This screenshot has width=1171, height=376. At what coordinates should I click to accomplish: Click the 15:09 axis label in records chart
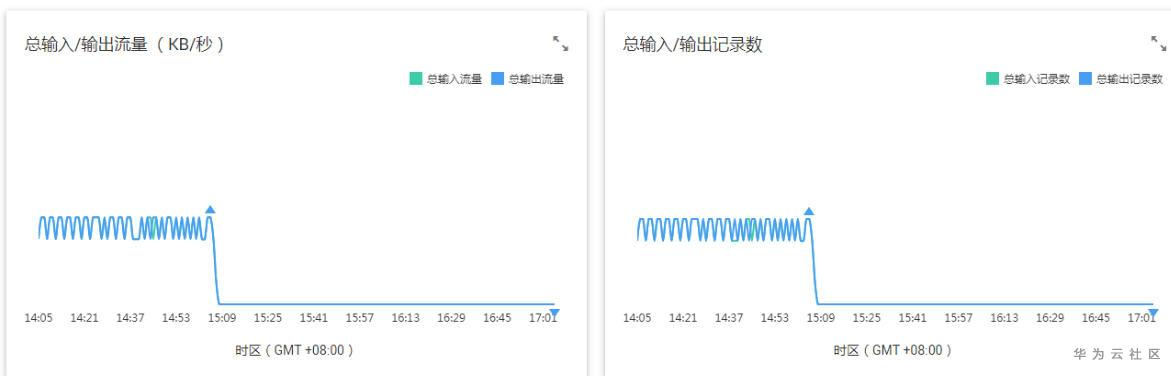pos(821,318)
